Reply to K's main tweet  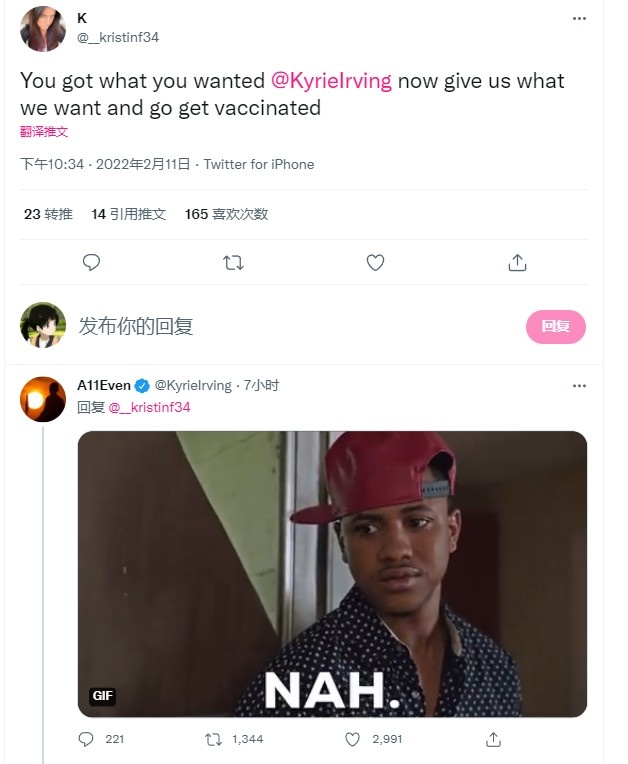click(91, 262)
